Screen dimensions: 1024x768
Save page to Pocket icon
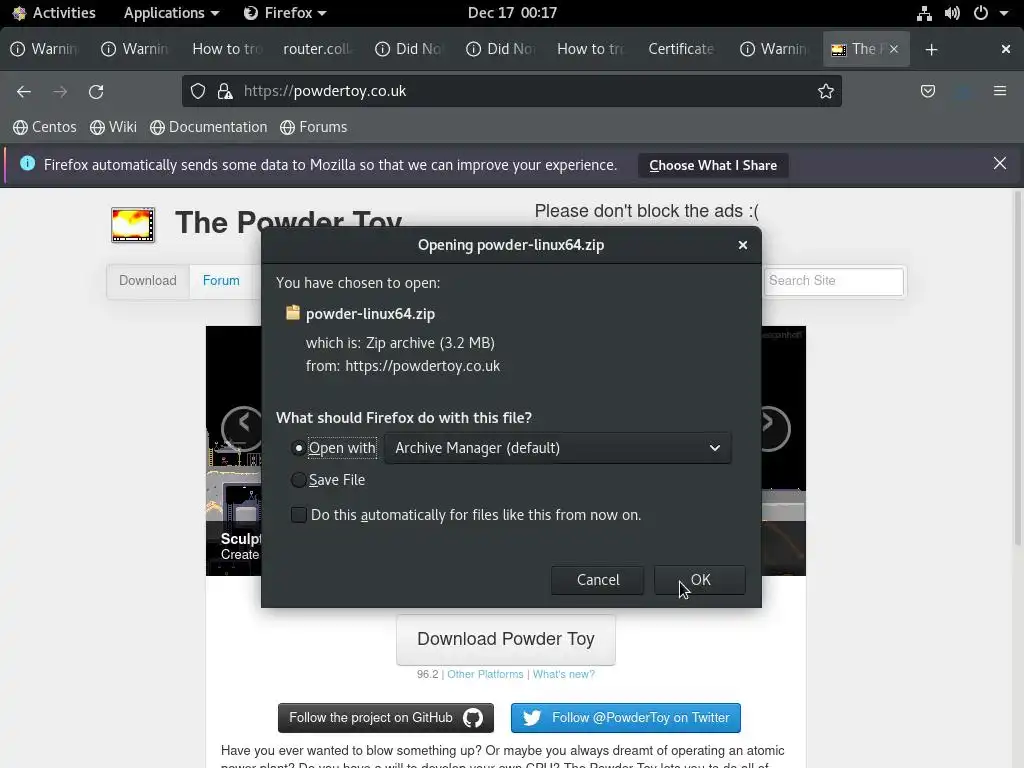pyautogui.click(x=927, y=91)
